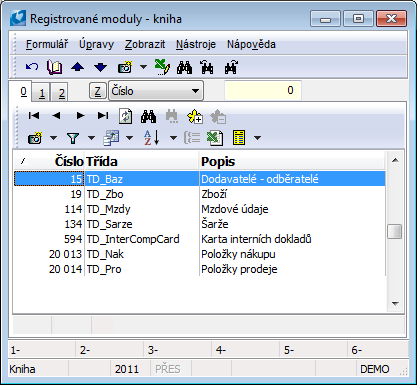The height and width of the screenshot is (385, 417).
Task: Go to the previous record
Action: [56, 116]
